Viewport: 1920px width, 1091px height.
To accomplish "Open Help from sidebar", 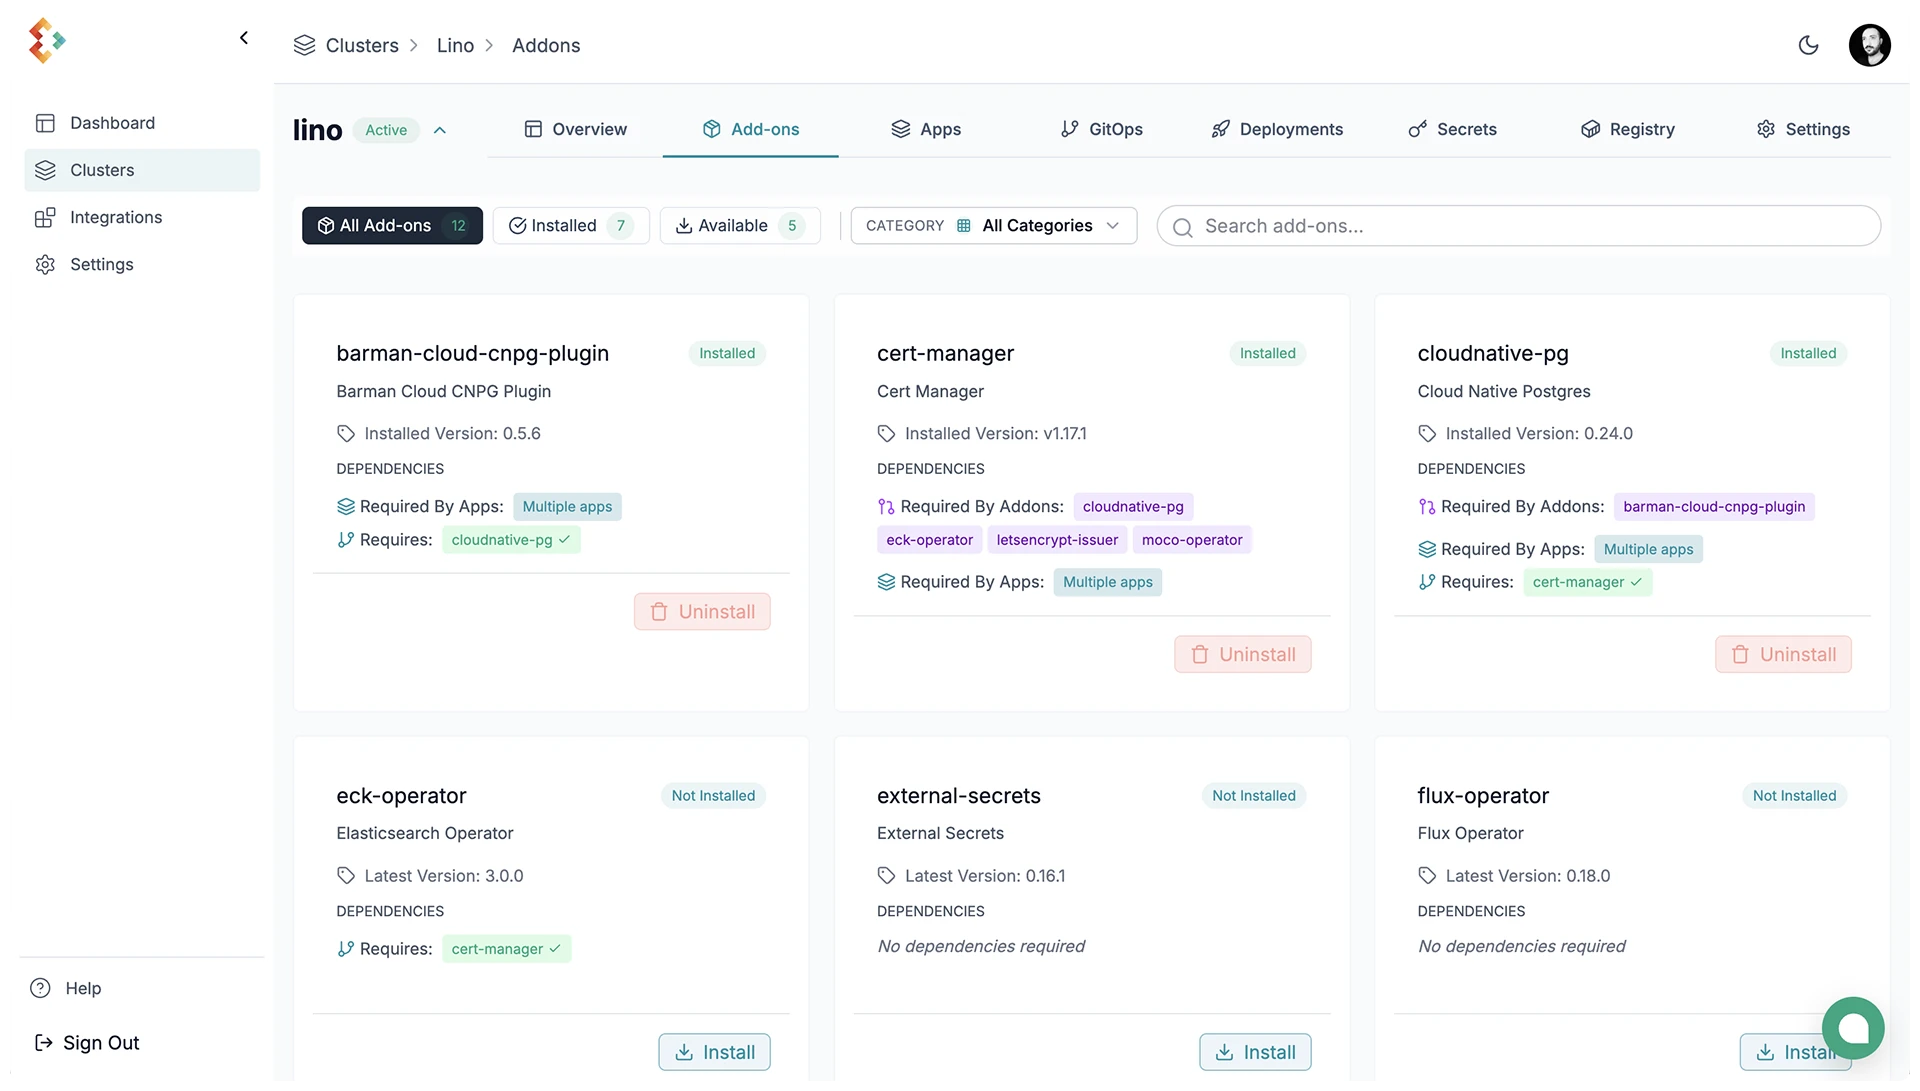I will click(83, 988).
